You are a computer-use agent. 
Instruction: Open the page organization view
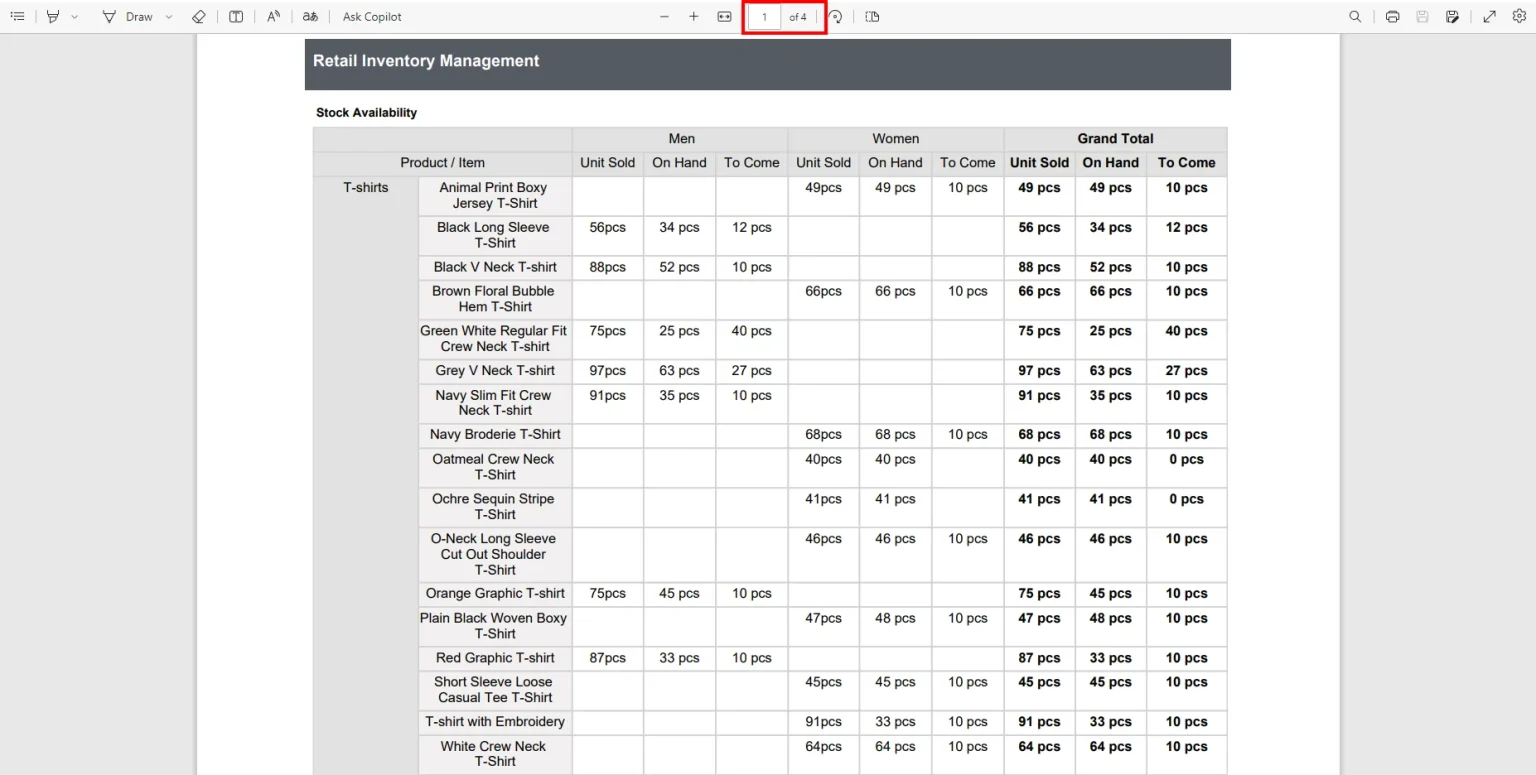click(871, 16)
